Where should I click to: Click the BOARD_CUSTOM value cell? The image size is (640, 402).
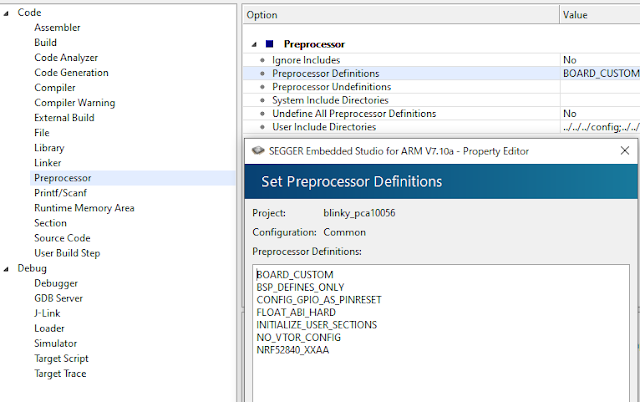[601, 73]
